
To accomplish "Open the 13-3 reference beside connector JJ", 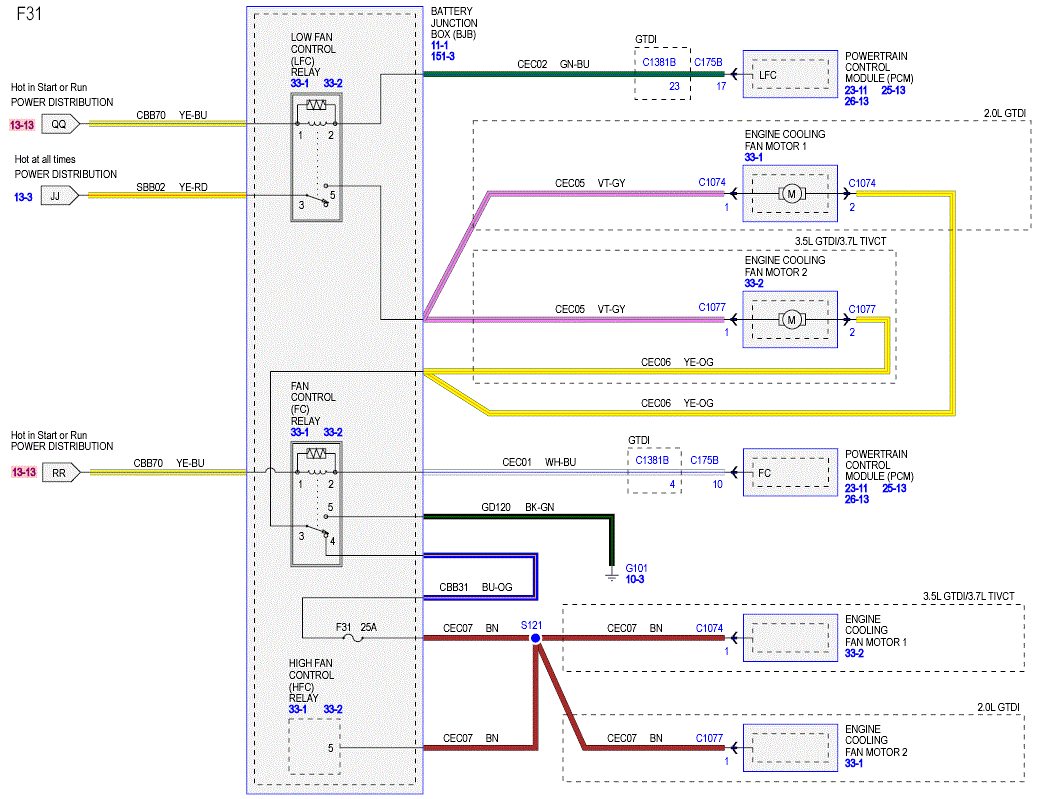I will [23, 197].
